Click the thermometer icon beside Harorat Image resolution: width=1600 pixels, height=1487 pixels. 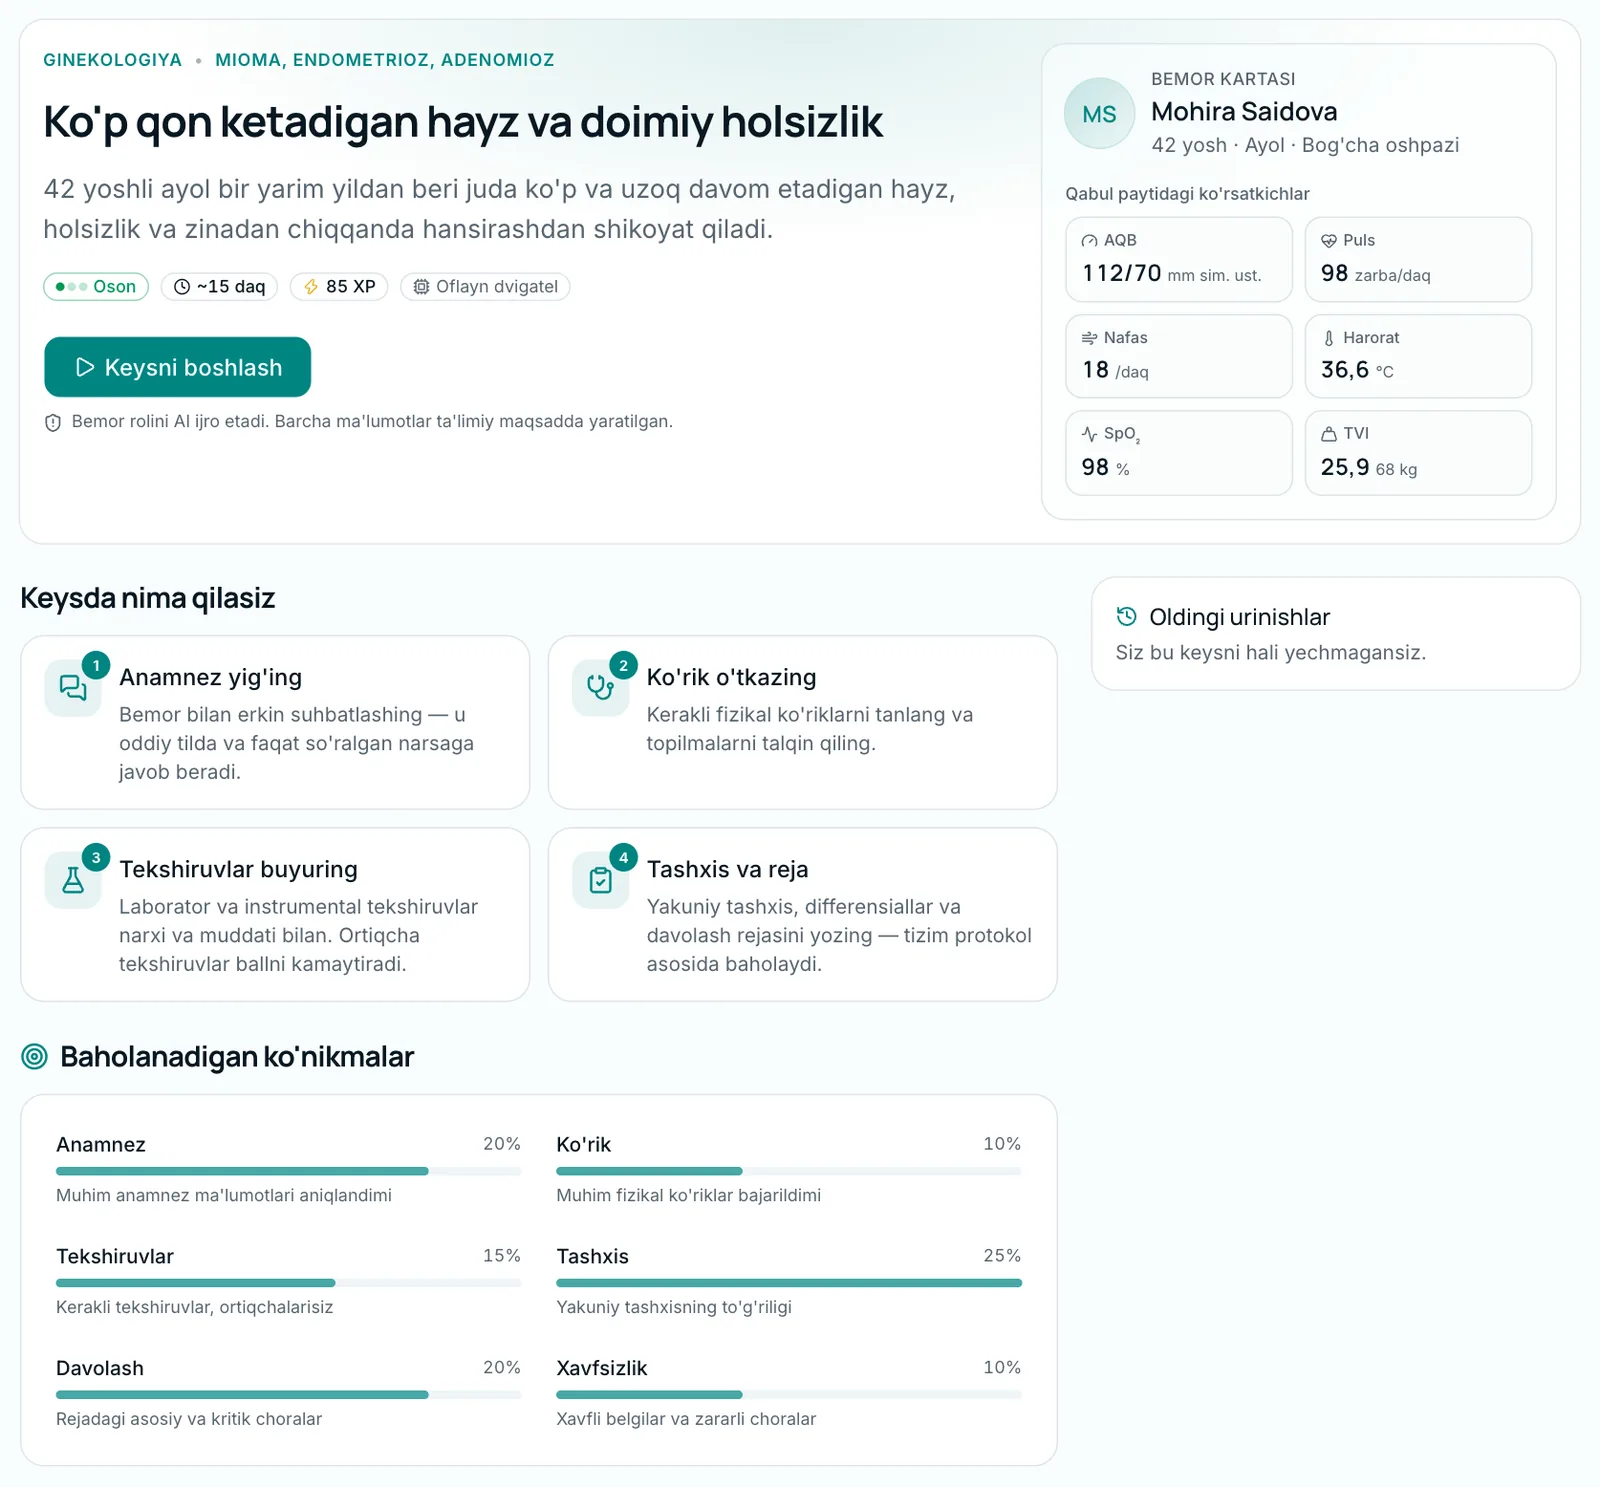pos(1329,338)
